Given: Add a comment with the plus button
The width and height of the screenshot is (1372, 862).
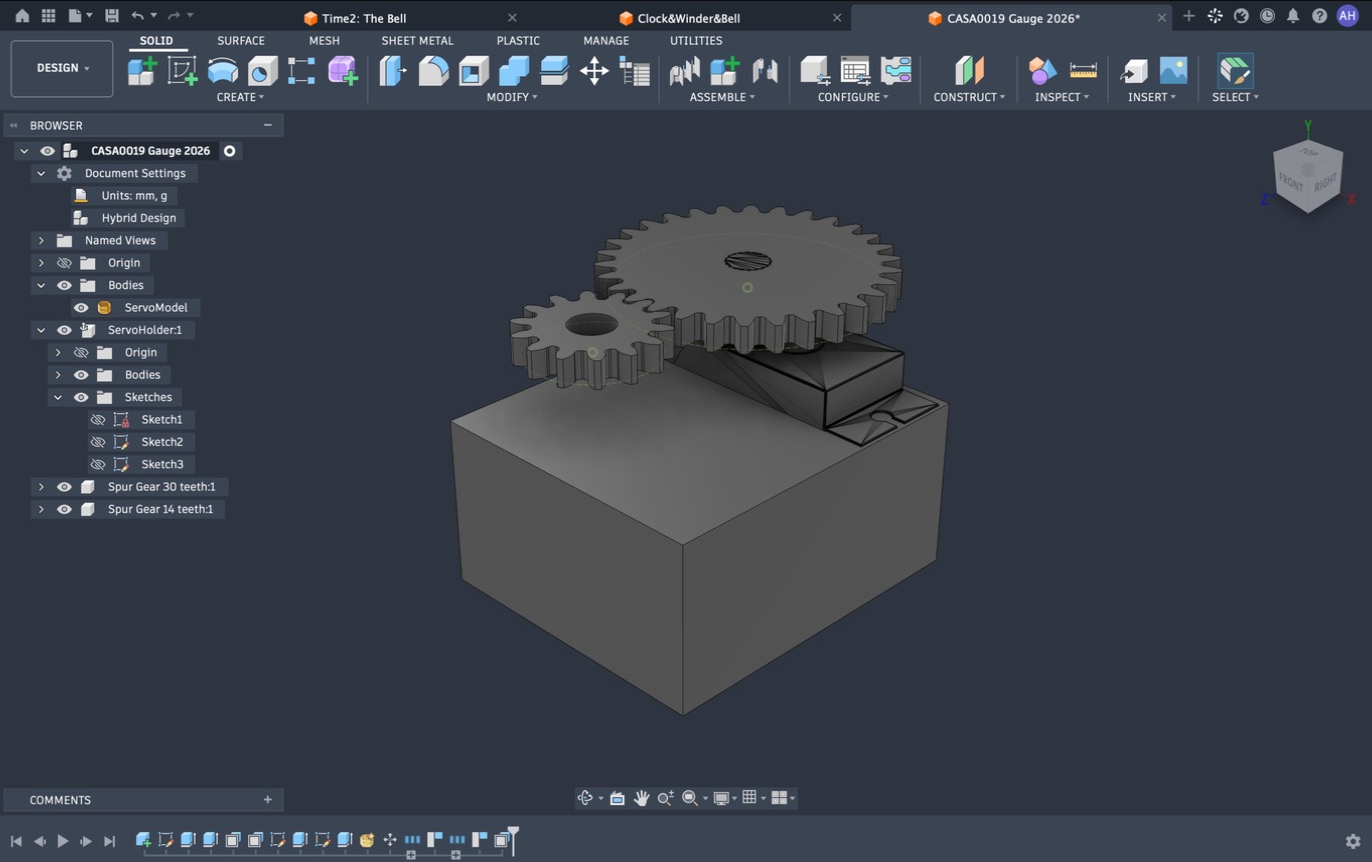Looking at the screenshot, I should point(267,800).
